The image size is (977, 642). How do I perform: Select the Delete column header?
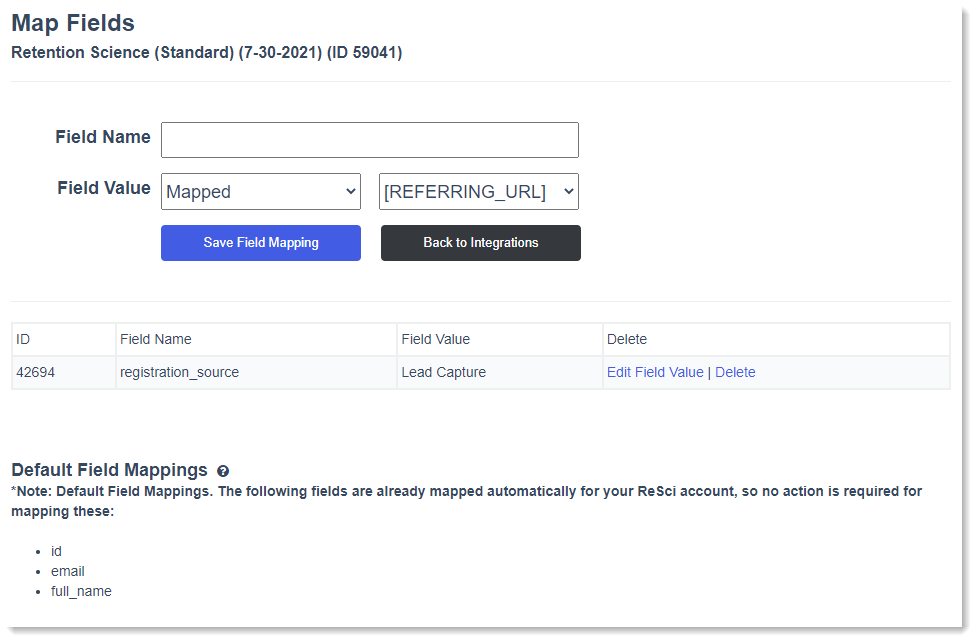[x=776, y=339]
